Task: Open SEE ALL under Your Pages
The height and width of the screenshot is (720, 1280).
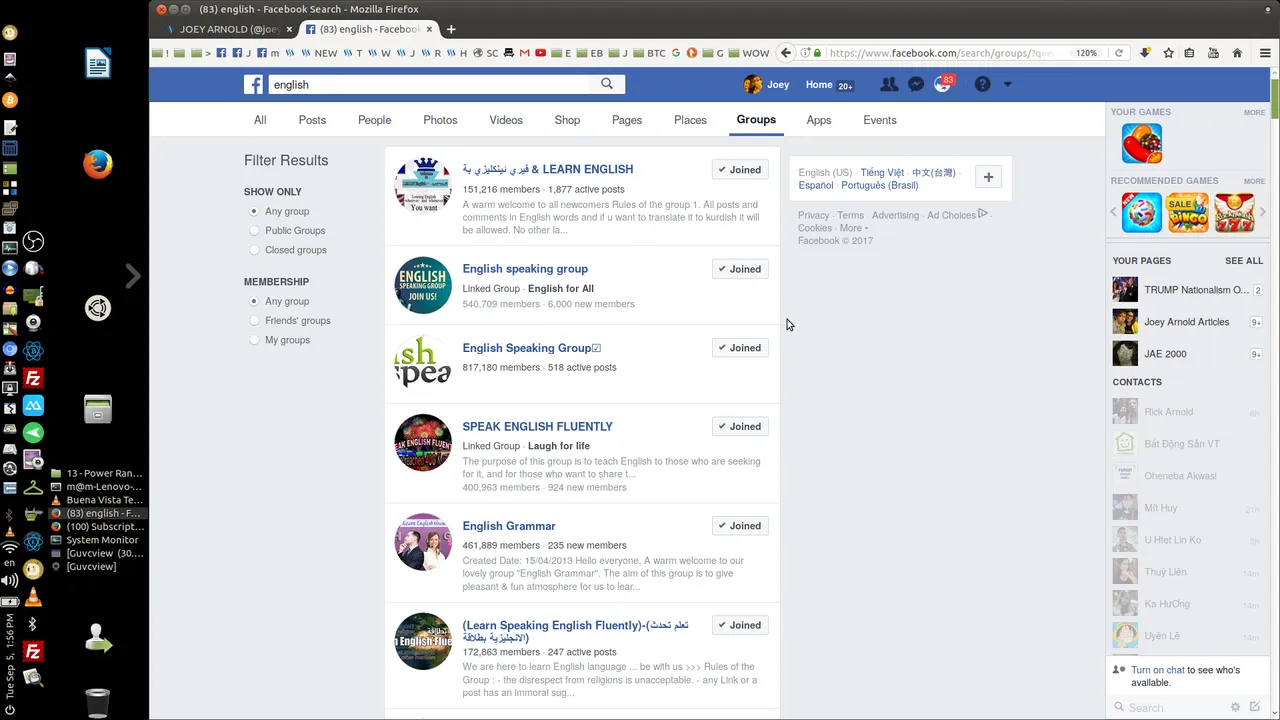Action: [1244, 261]
